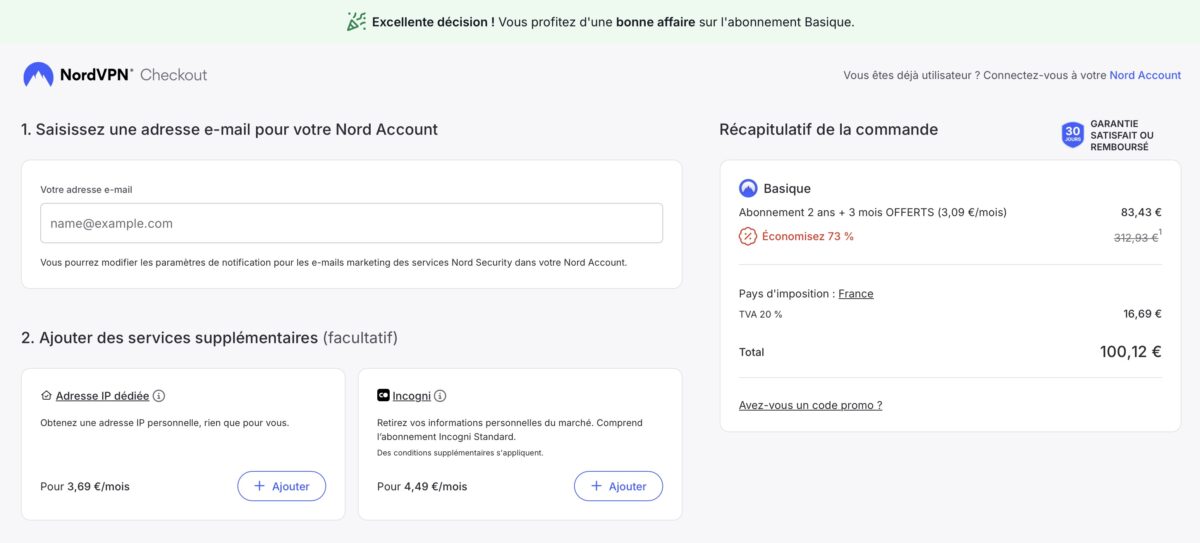
Task: Change tax country France link
Action: [x=856, y=294]
